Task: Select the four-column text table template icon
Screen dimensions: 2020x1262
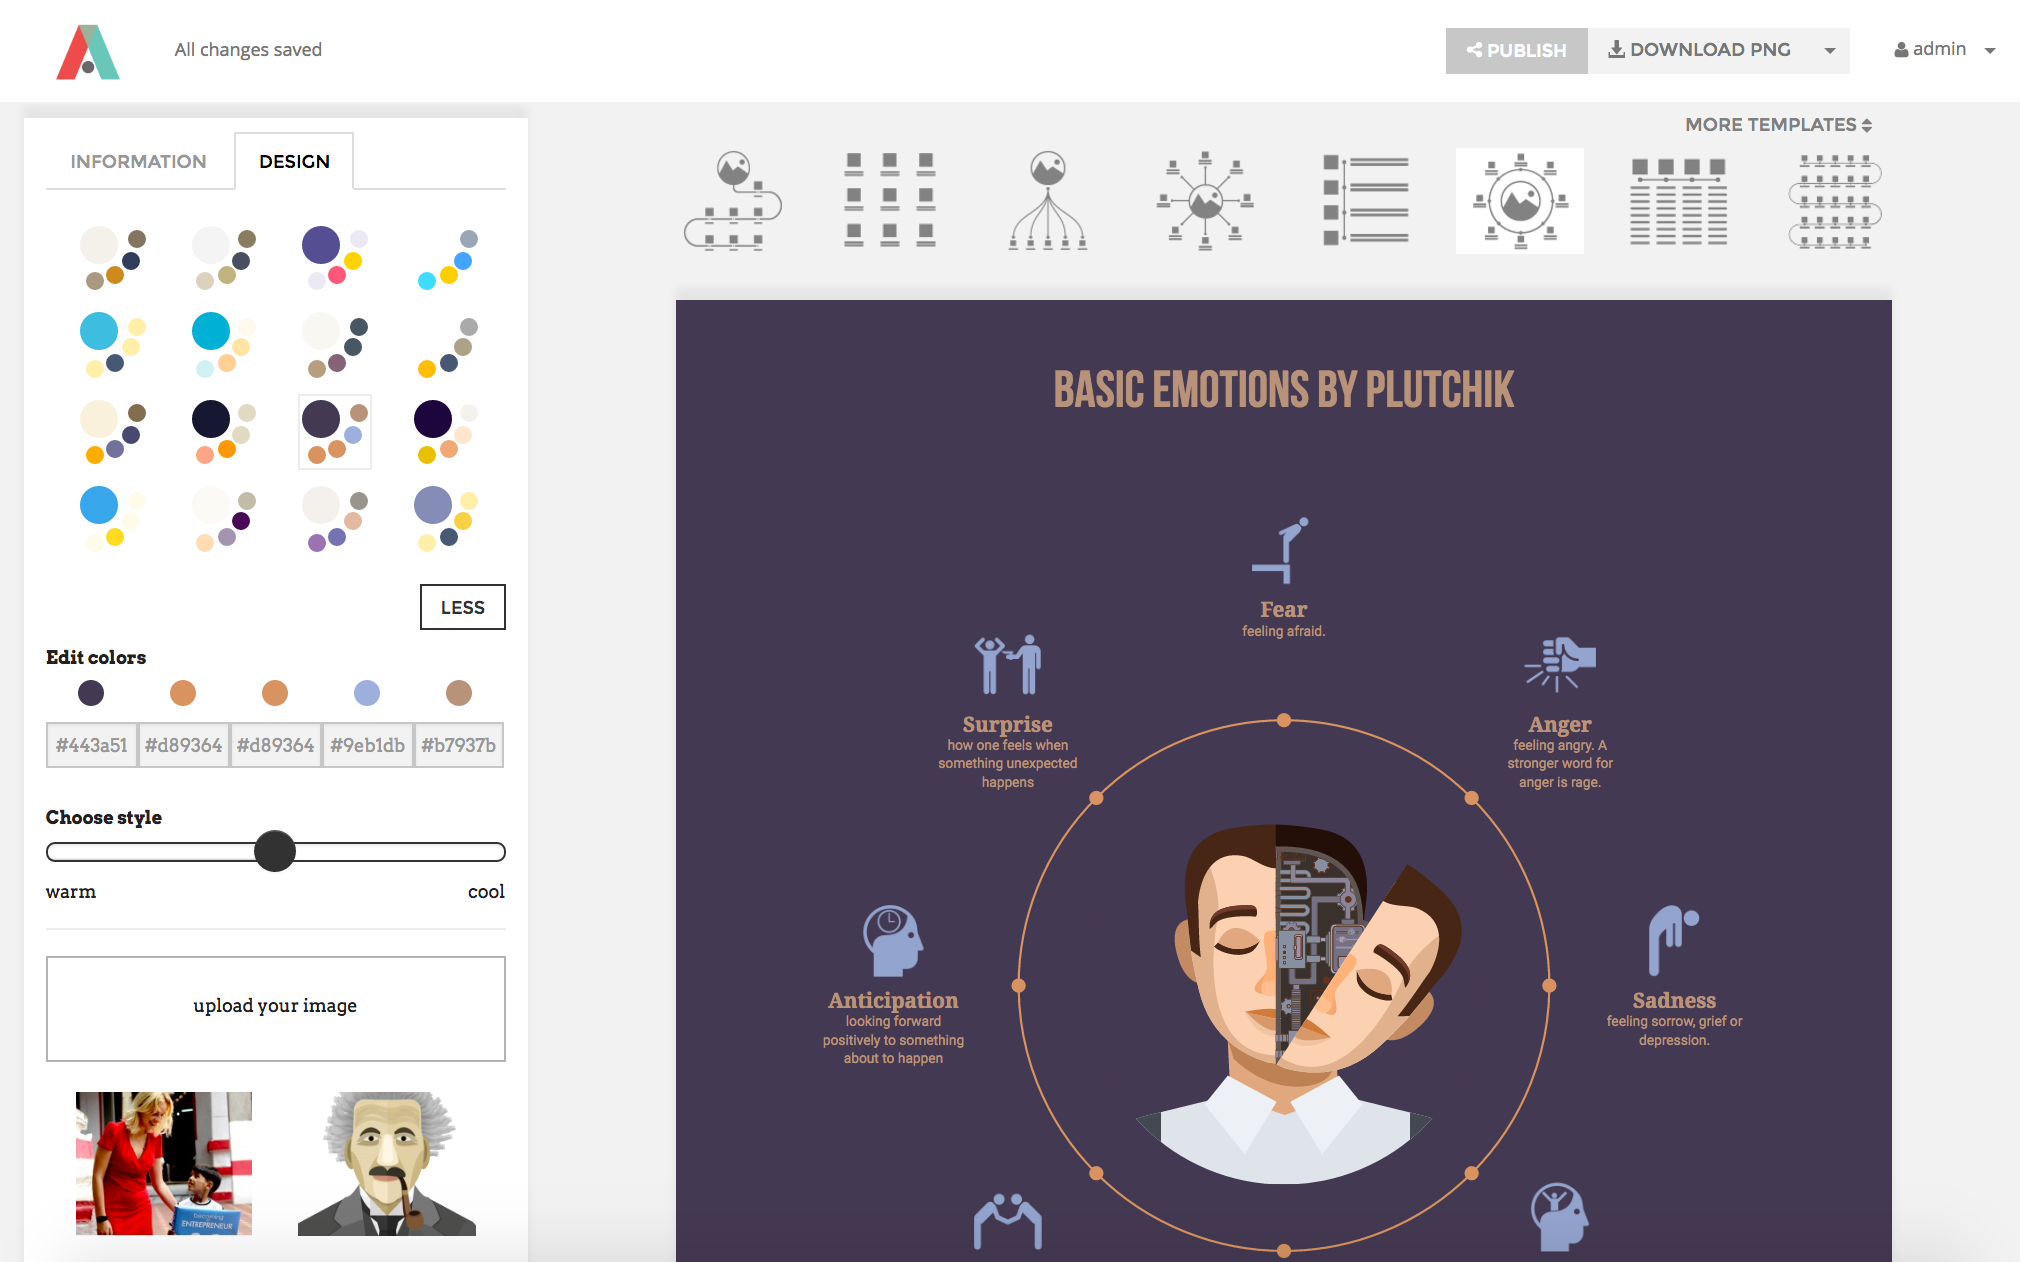Action: coord(1678,200)
